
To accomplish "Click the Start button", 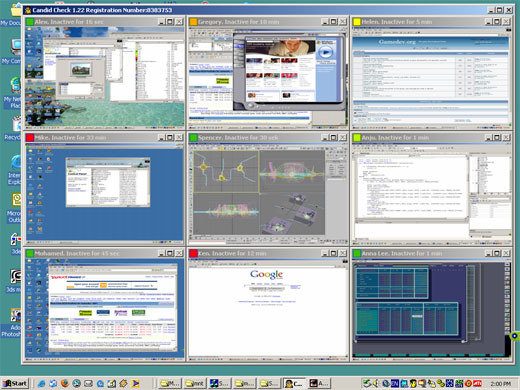I will (15, 383).
